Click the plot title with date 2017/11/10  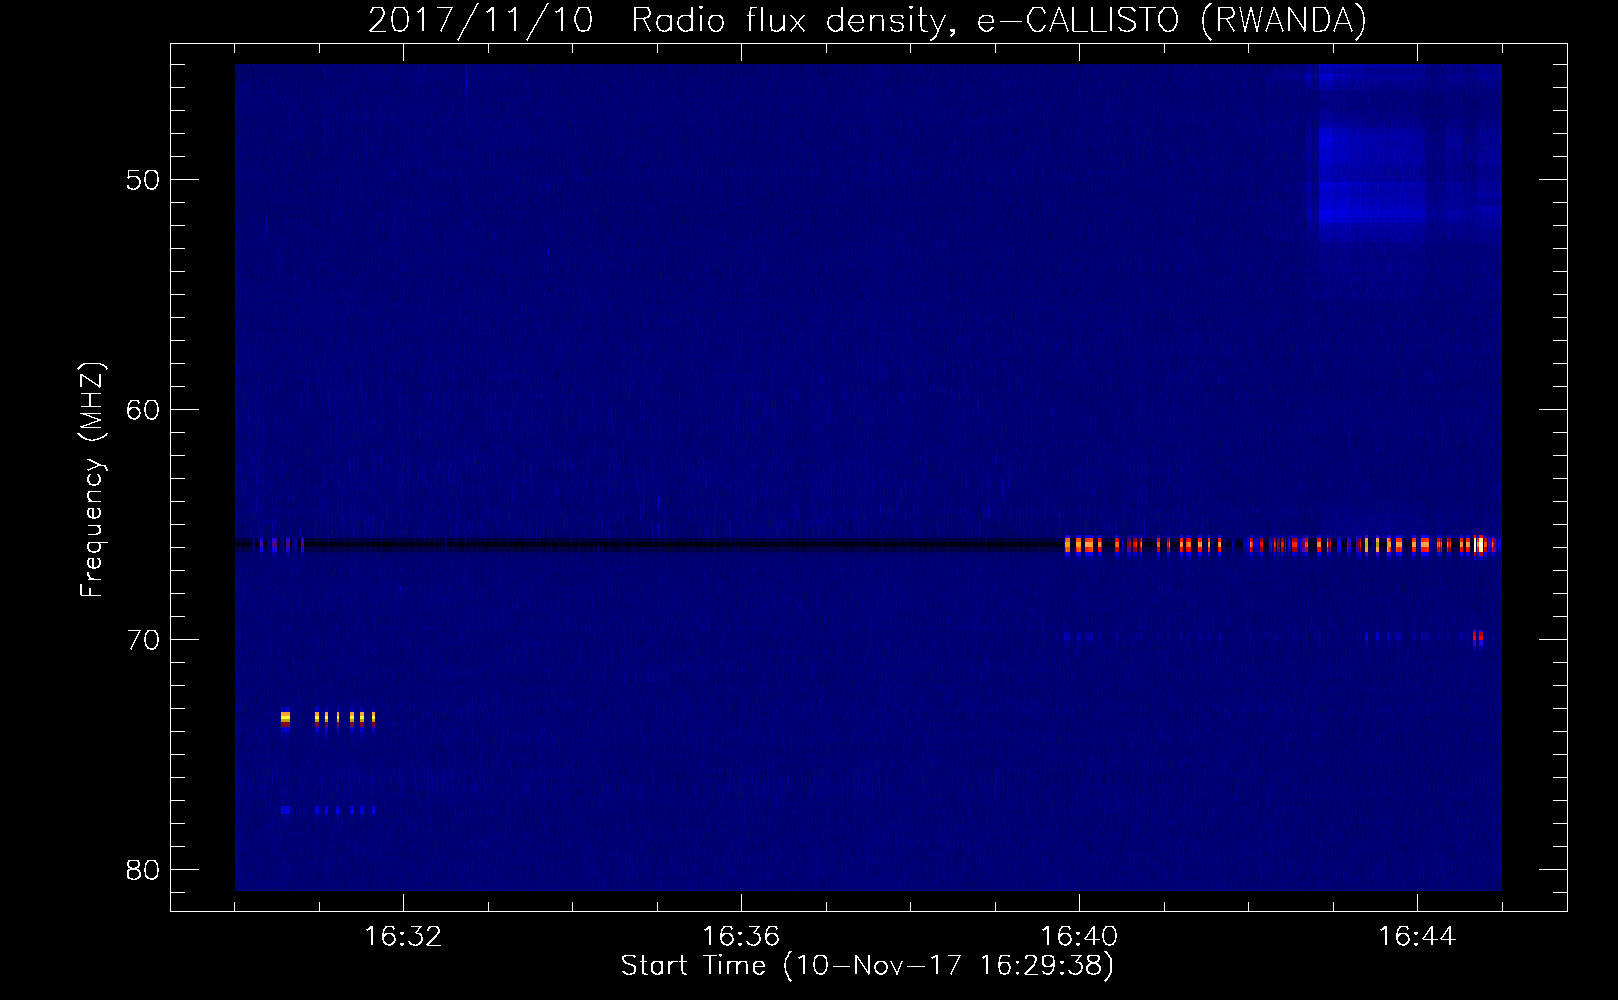point(867,20)
